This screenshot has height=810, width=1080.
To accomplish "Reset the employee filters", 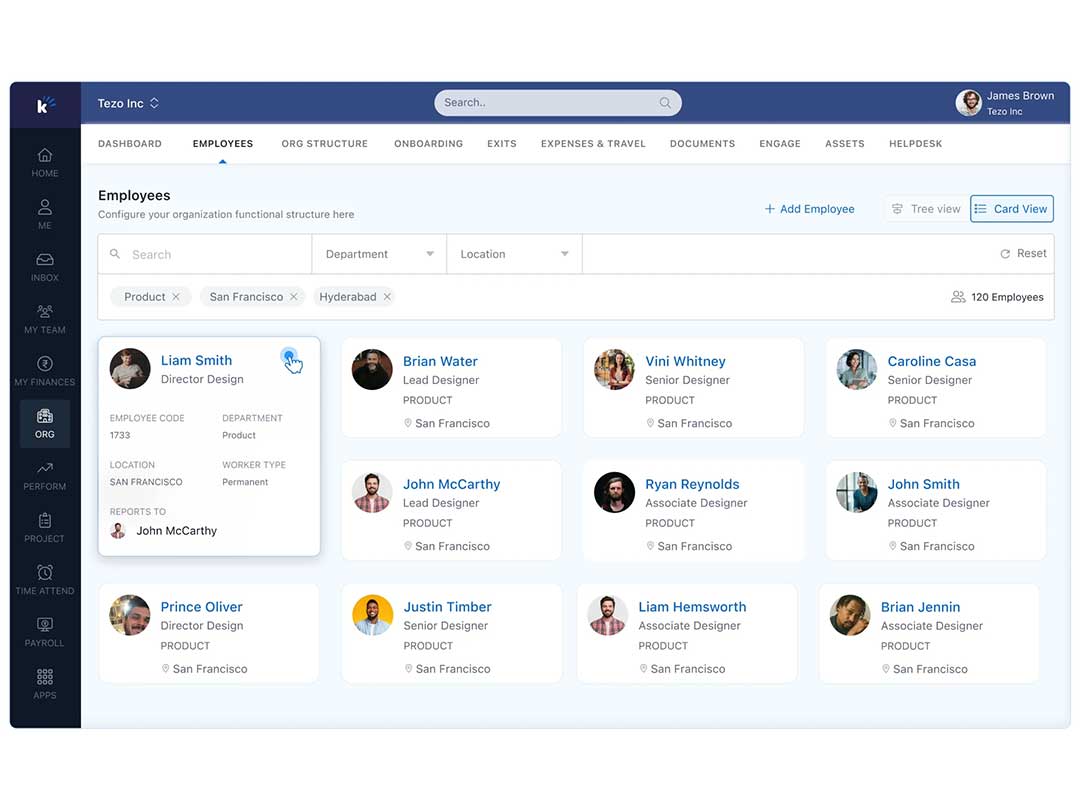I will pyautogui.click(x=1024, y=253).
